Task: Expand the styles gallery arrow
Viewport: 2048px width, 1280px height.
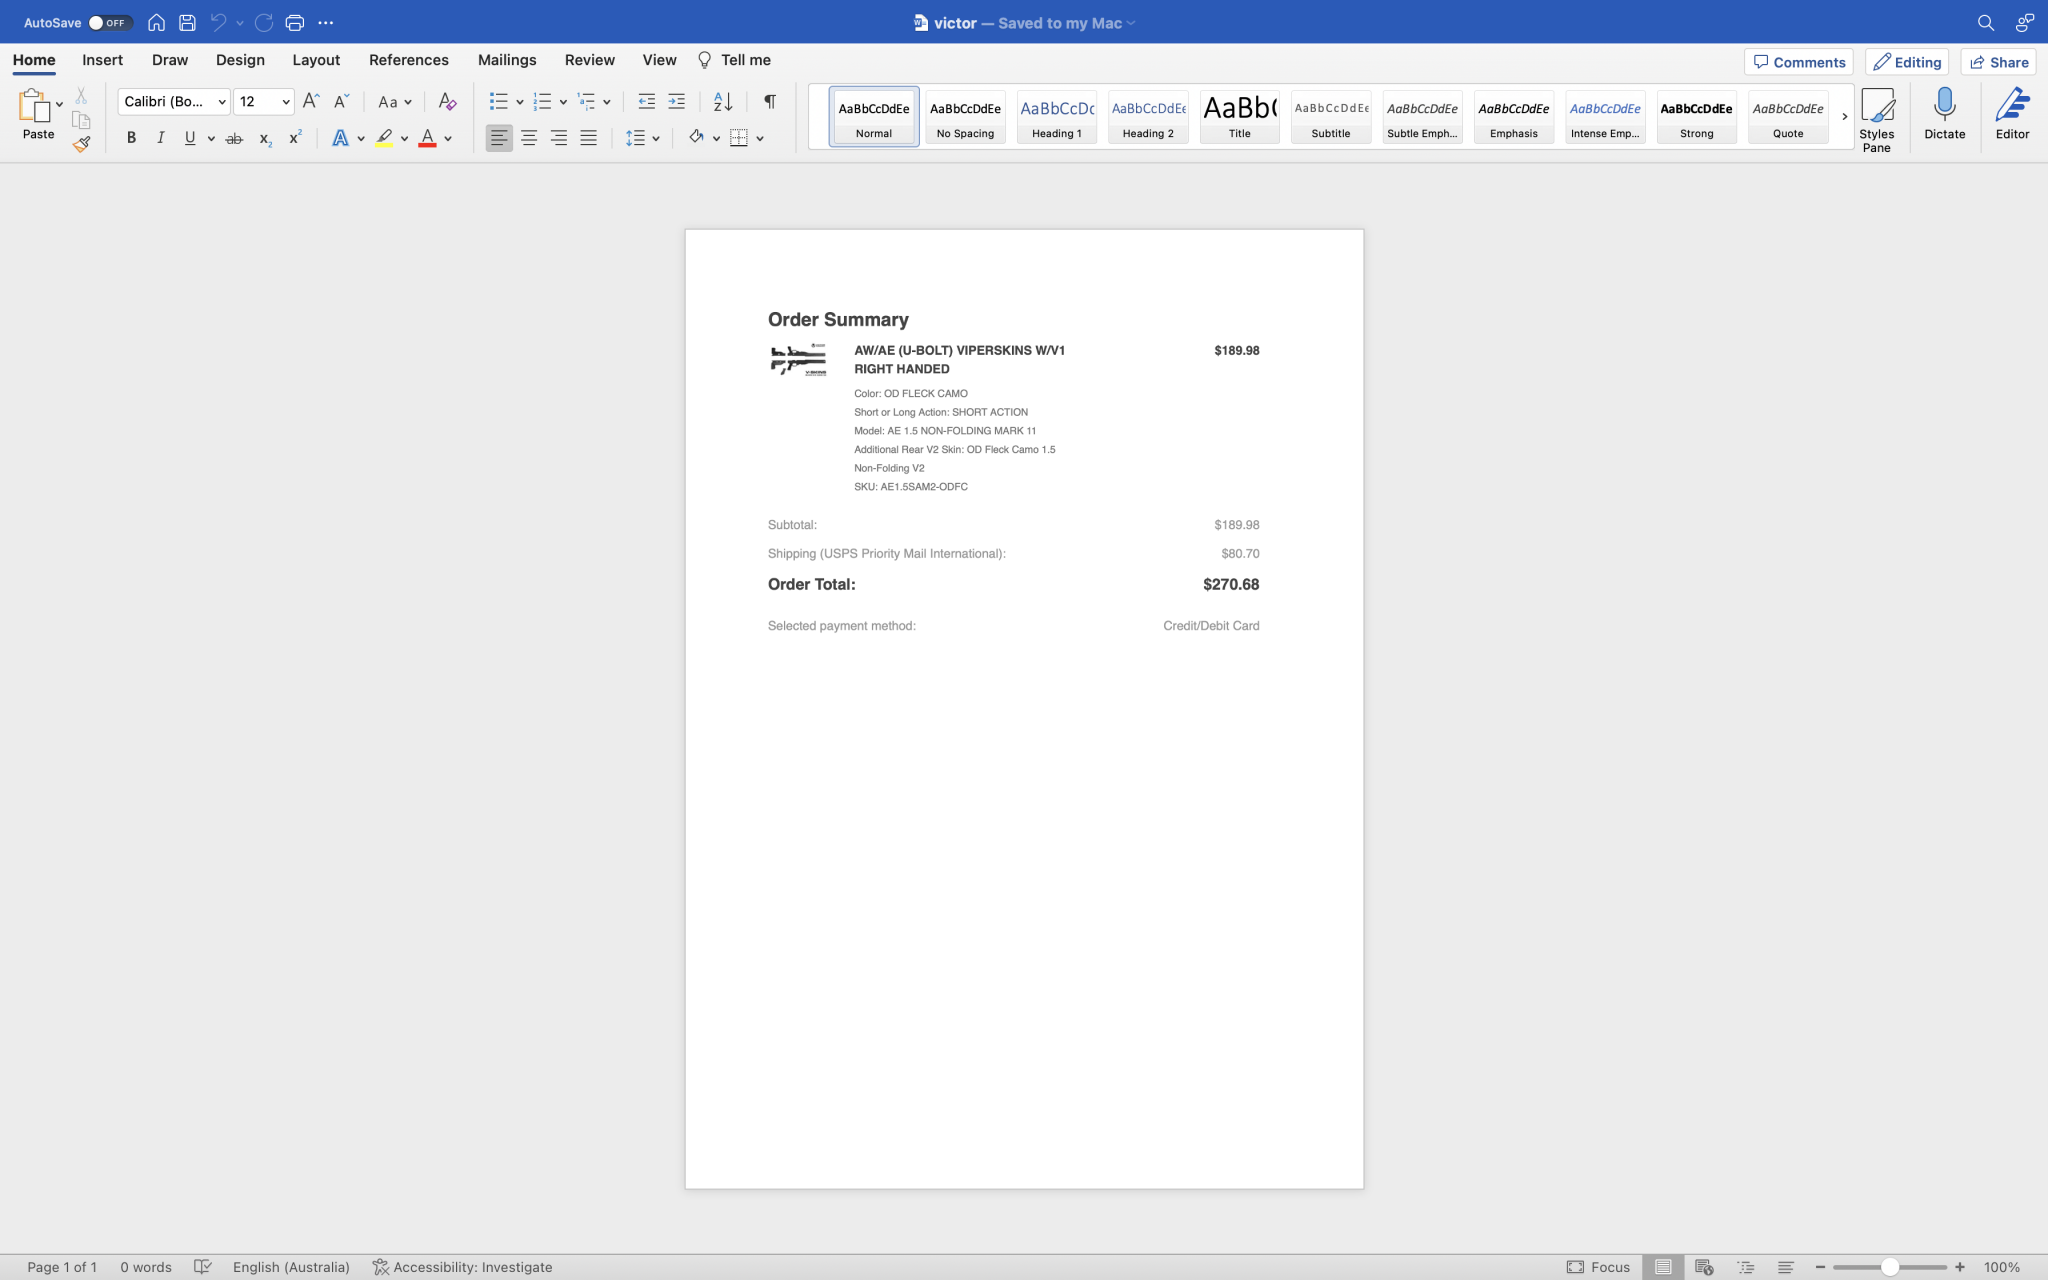Action: (x=1844, y=116)
